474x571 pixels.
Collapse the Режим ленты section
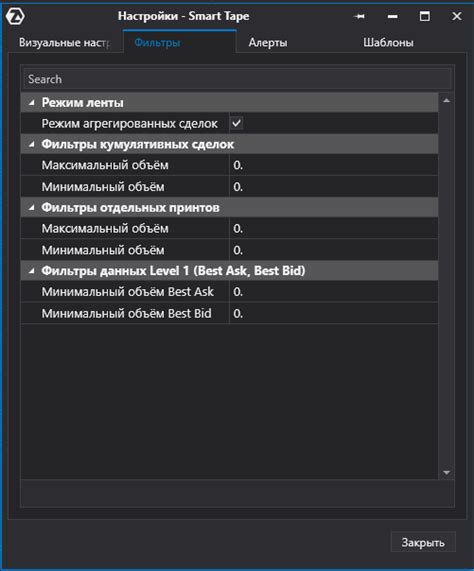(32, 103)
